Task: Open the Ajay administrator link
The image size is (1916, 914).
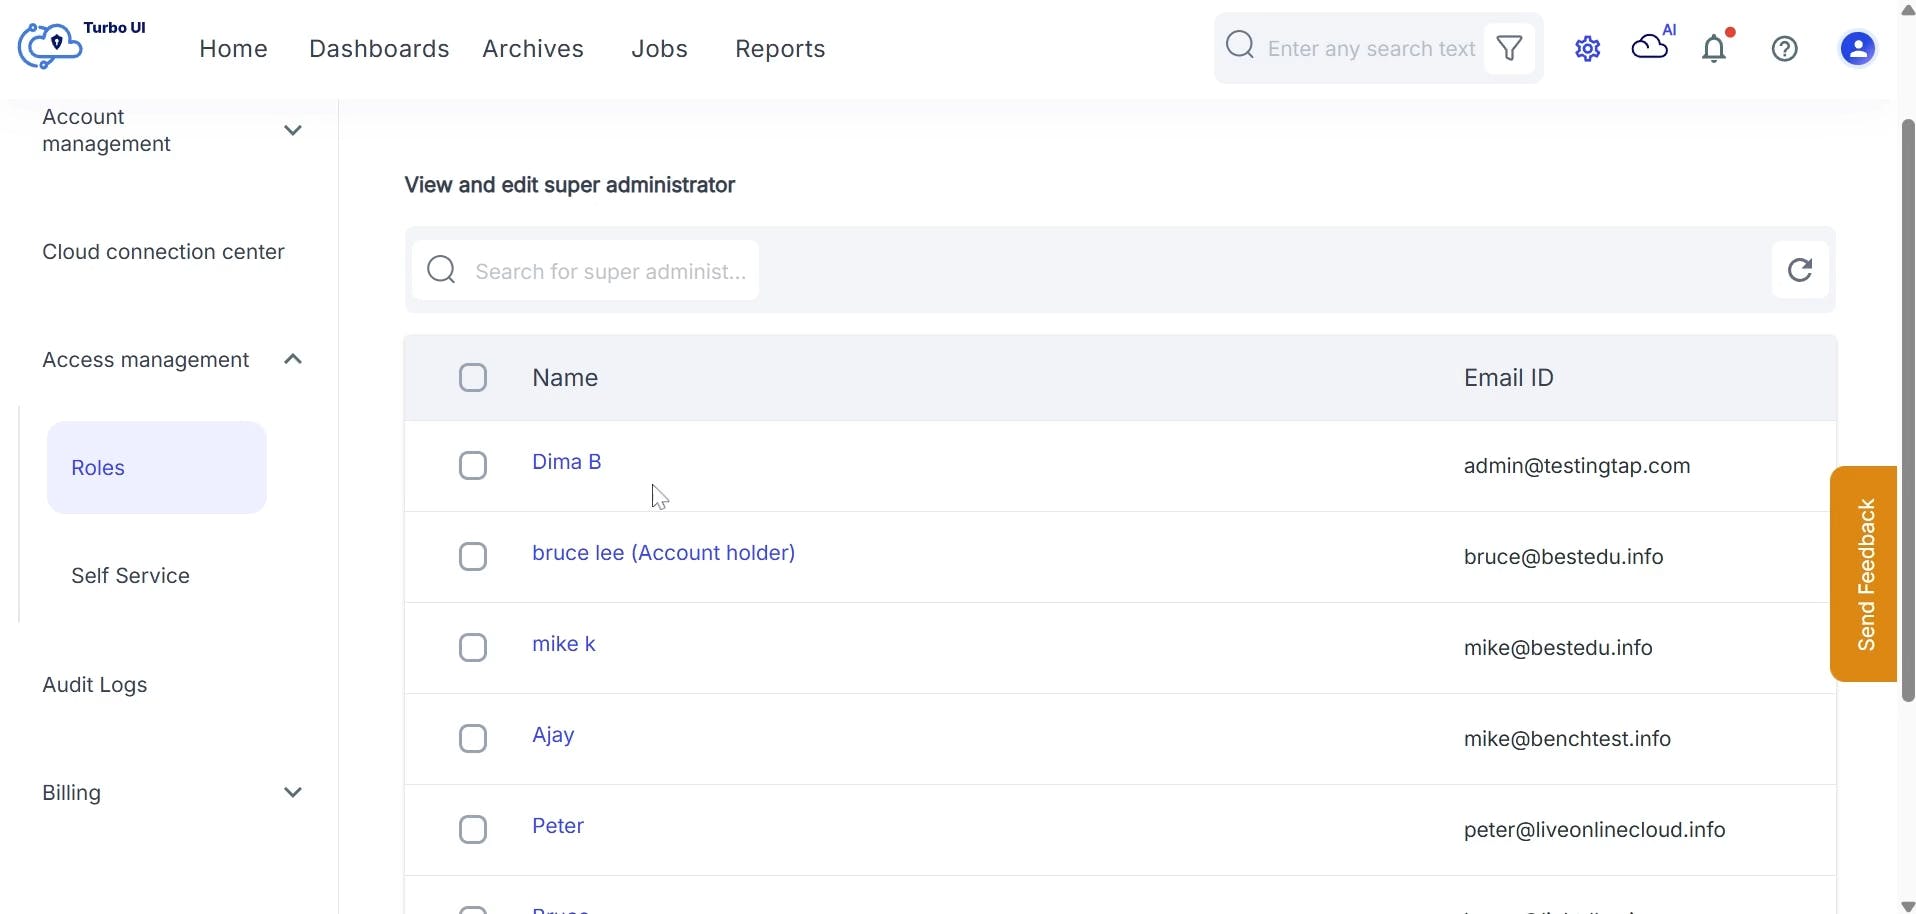Action: click(x=553, y=735)
